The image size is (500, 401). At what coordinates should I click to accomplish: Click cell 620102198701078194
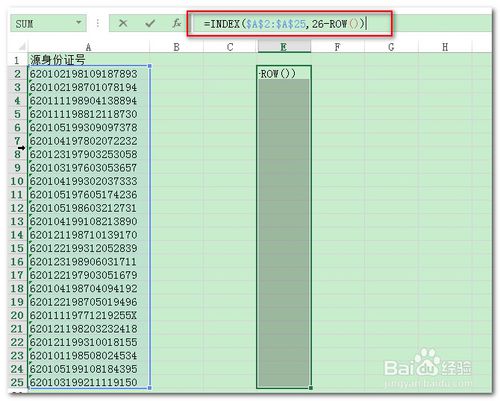point(89,87)
